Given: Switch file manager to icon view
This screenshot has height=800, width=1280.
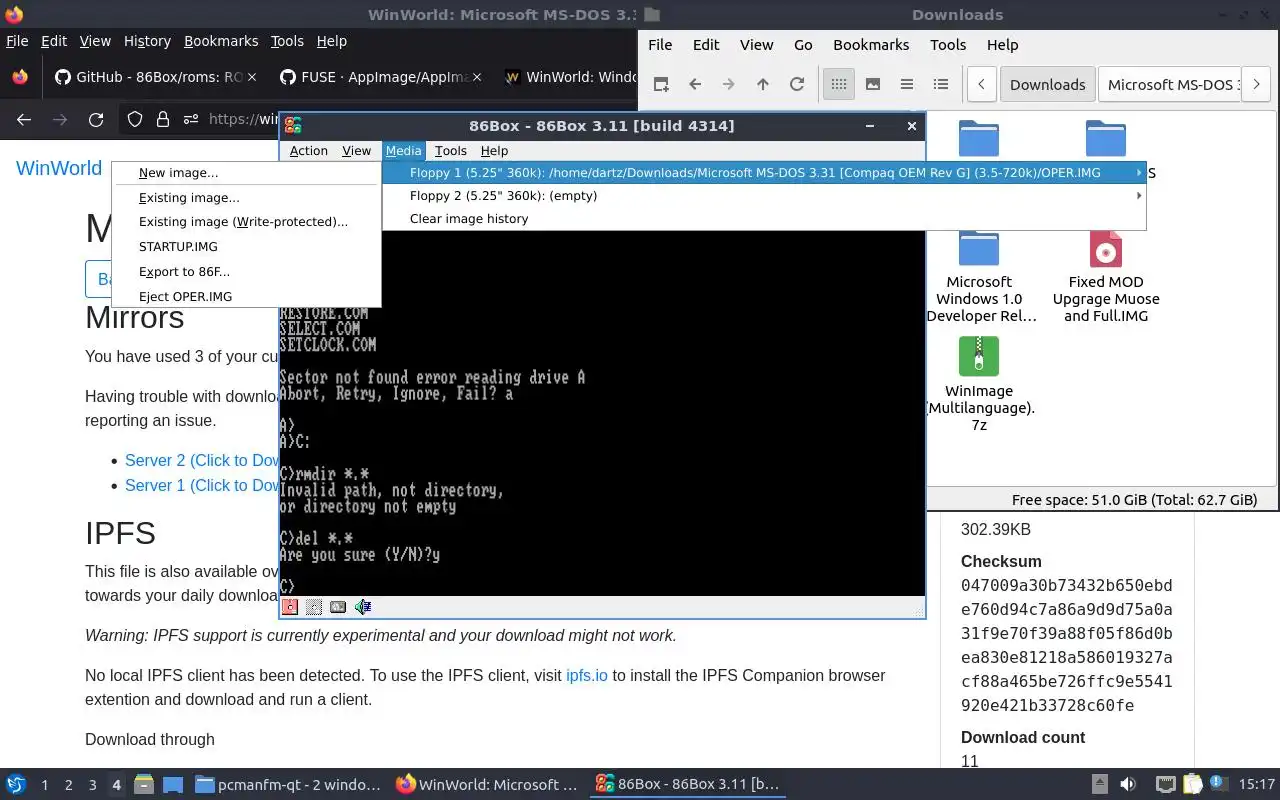Looking at the screenshot, I should click(839, 84).
